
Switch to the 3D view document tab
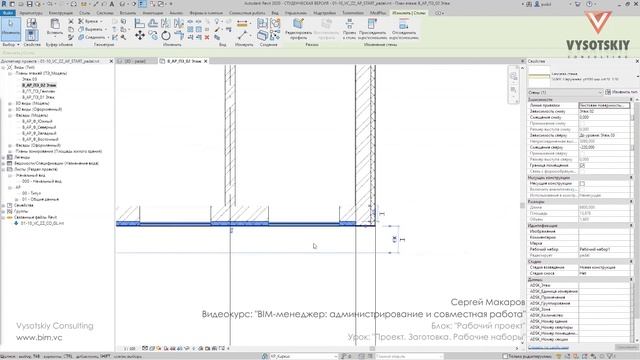point(136,61)
